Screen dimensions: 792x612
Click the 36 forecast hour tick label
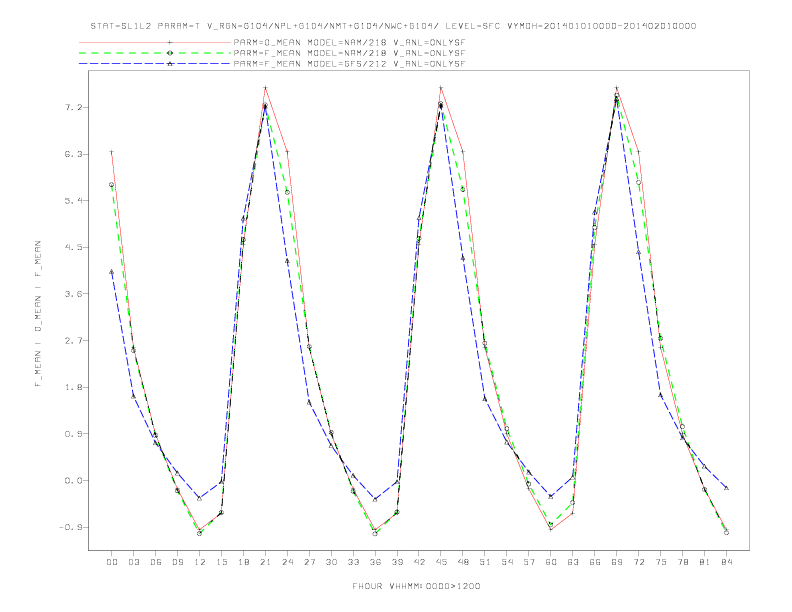tap(375, 562)
